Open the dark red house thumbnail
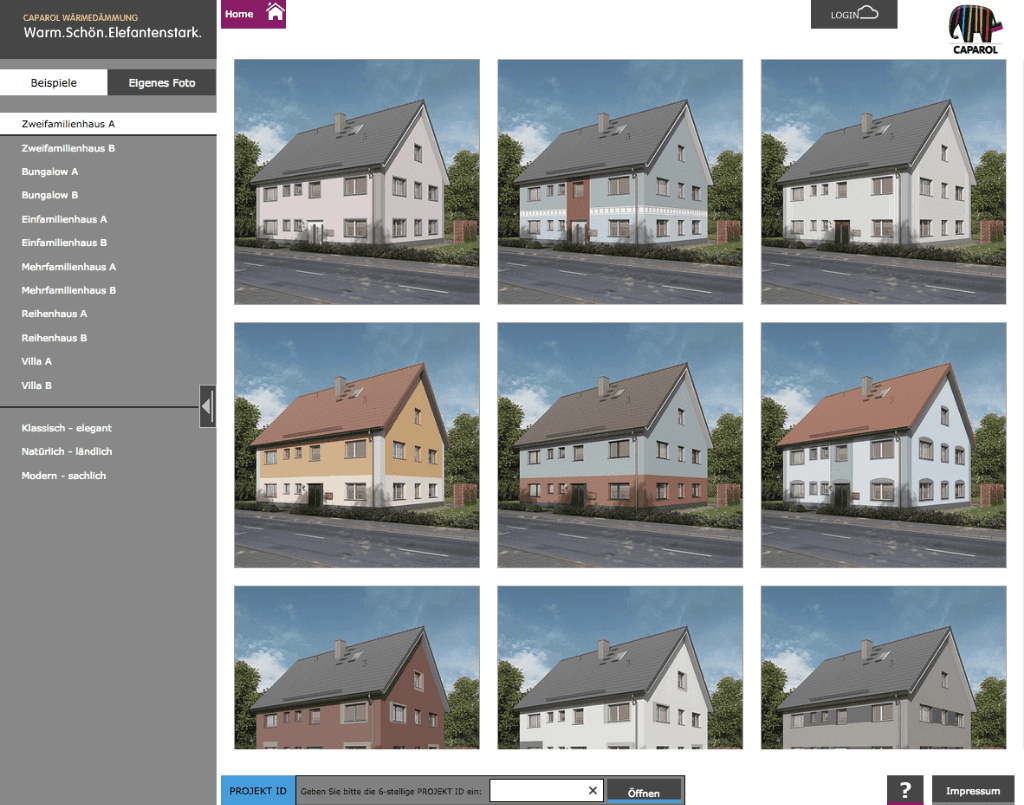1024x805 pixels. pos(357,667)
